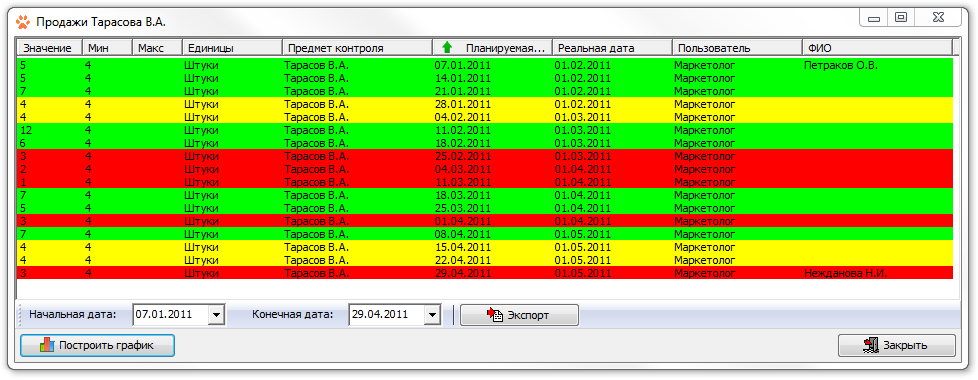Sort by the Макс column header

coord(158,48)
